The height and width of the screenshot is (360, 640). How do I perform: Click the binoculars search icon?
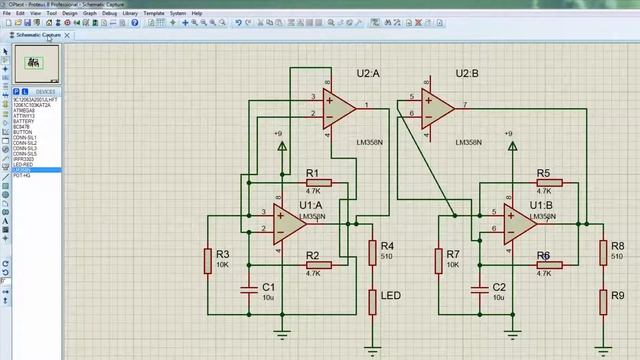pos(388,23)
